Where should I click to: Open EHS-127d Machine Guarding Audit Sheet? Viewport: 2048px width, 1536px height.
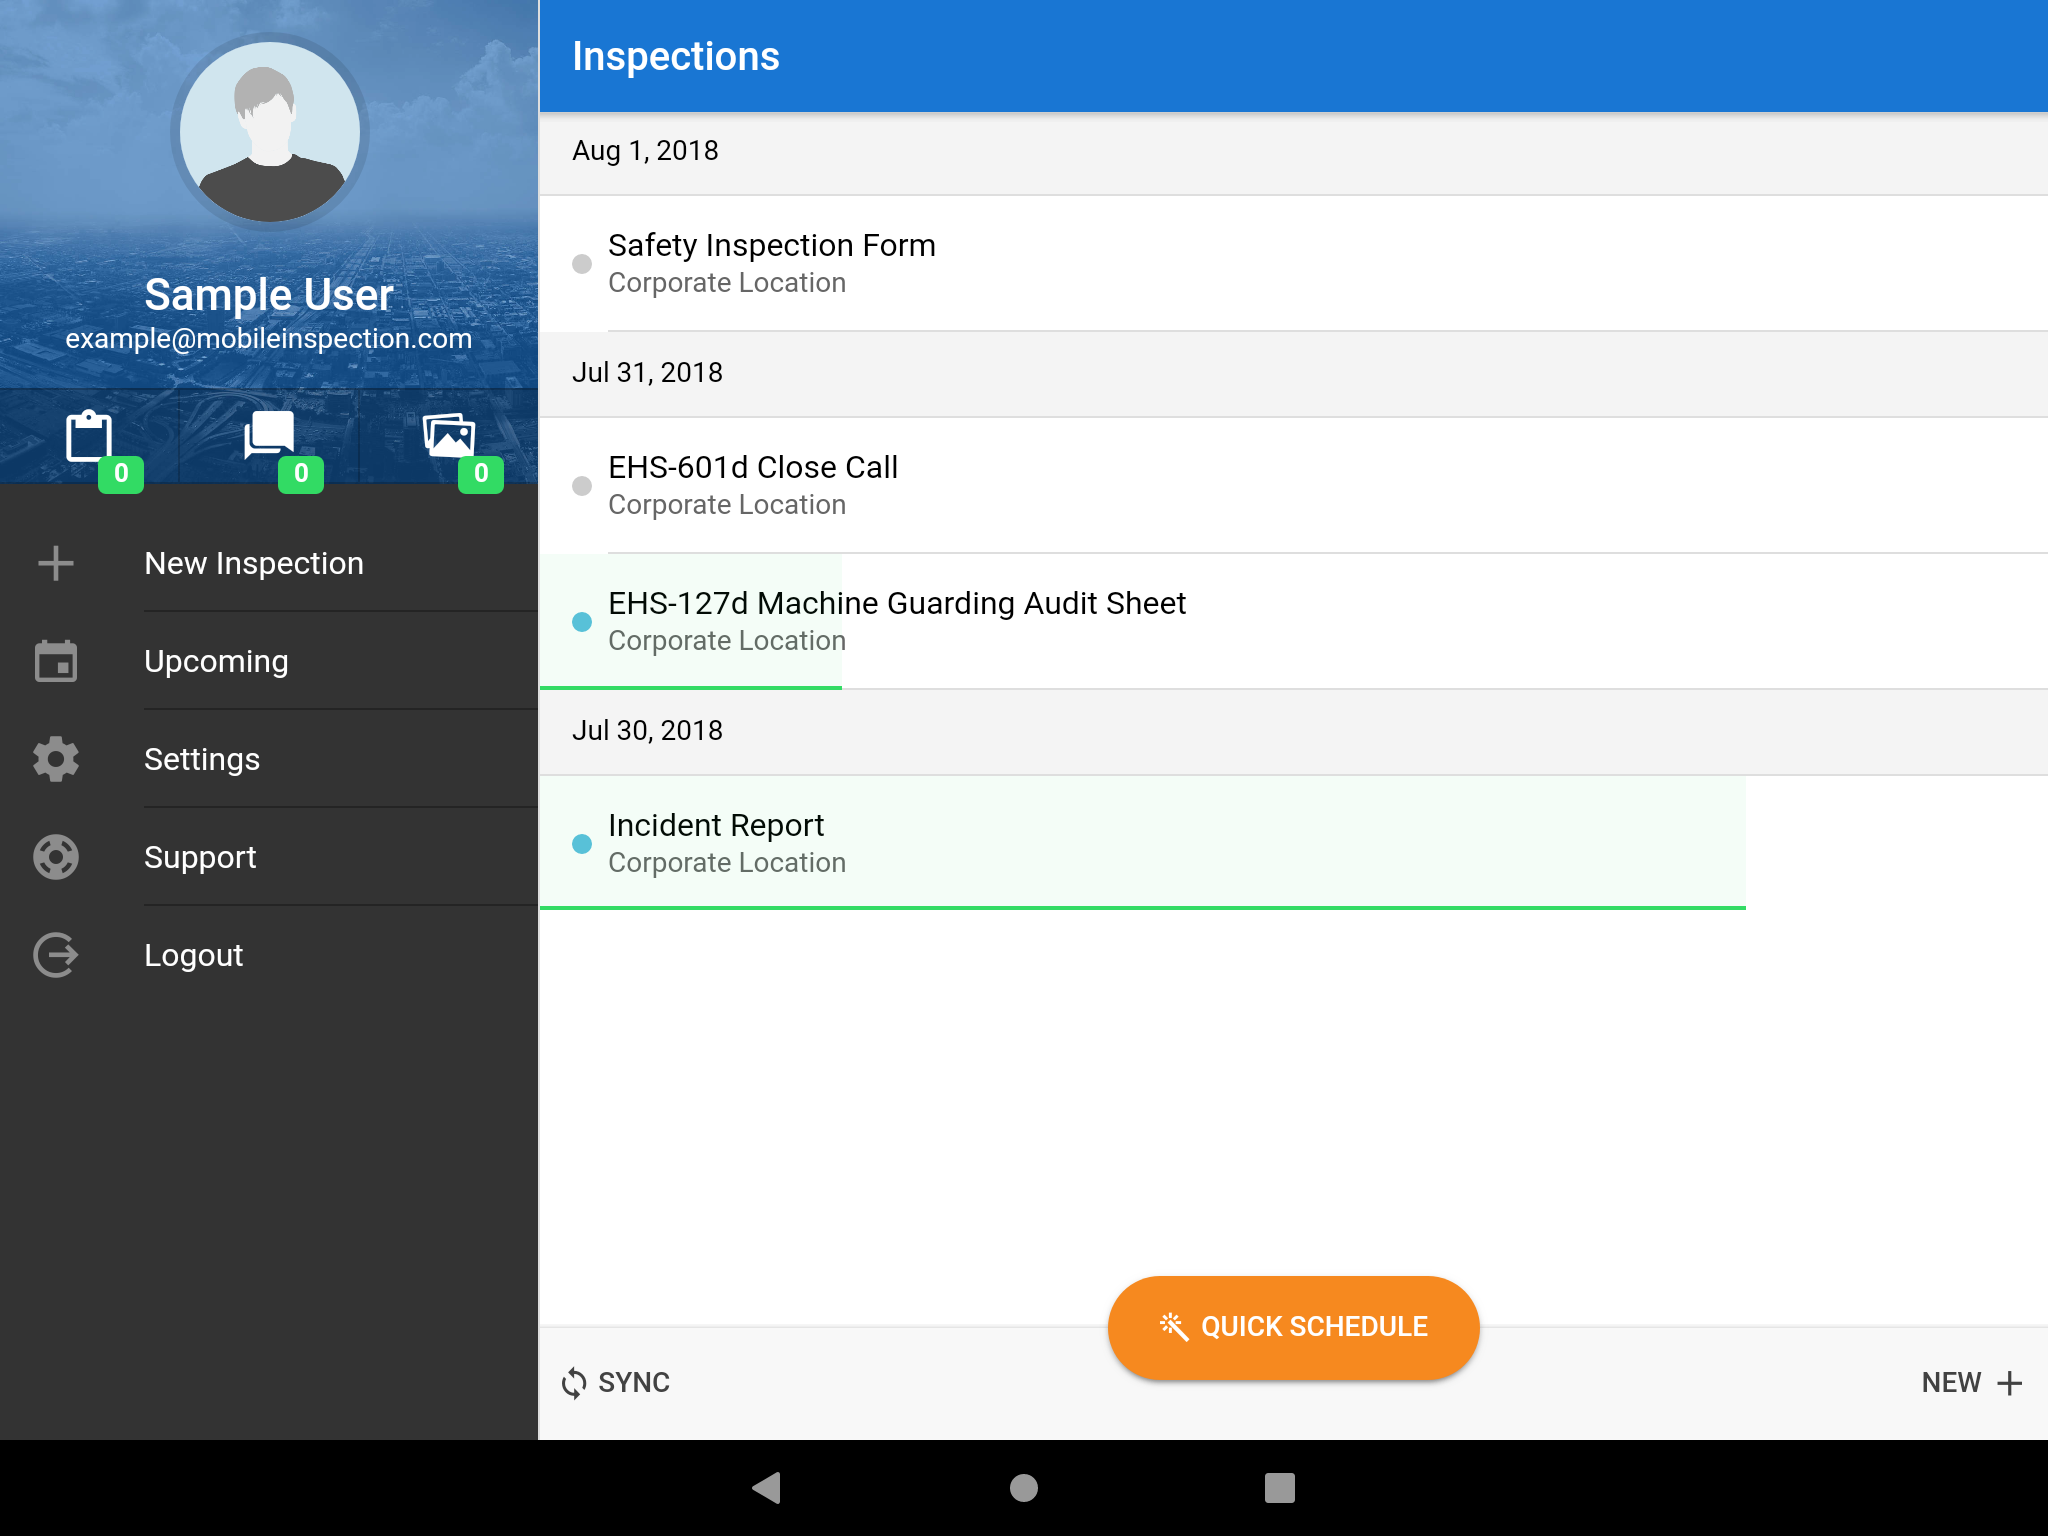pos(1293,621)
